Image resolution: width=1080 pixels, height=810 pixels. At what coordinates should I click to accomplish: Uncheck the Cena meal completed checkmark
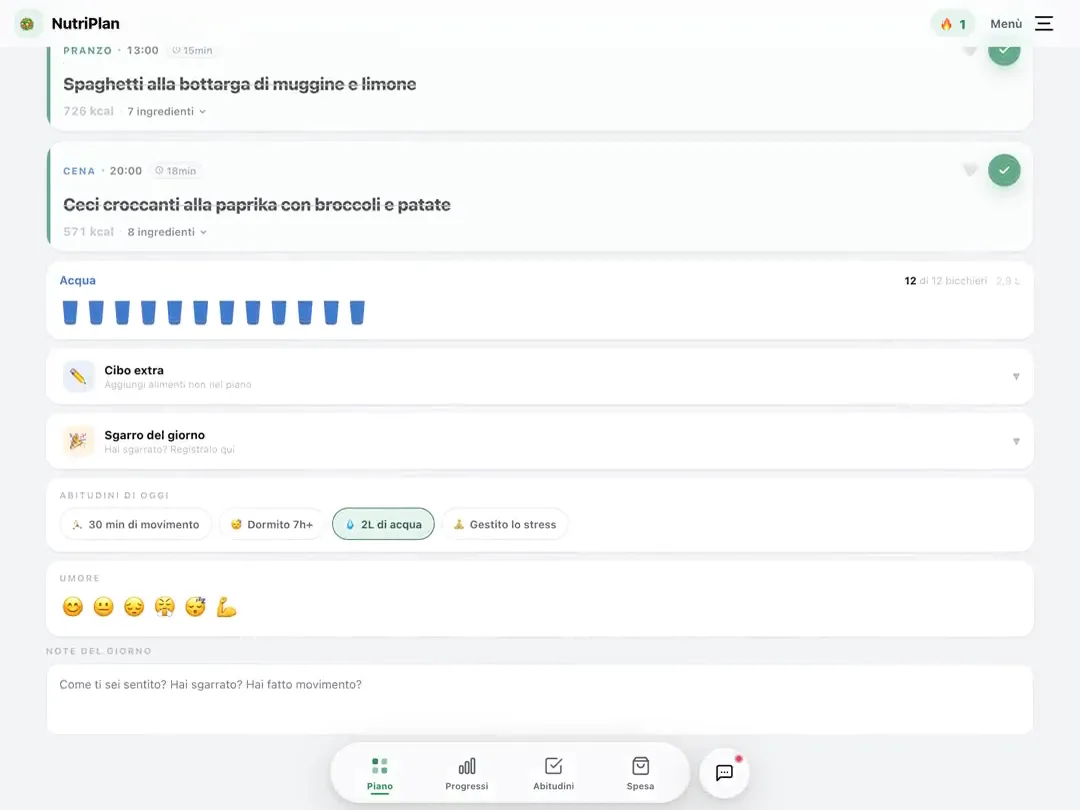pos(1004,170)
